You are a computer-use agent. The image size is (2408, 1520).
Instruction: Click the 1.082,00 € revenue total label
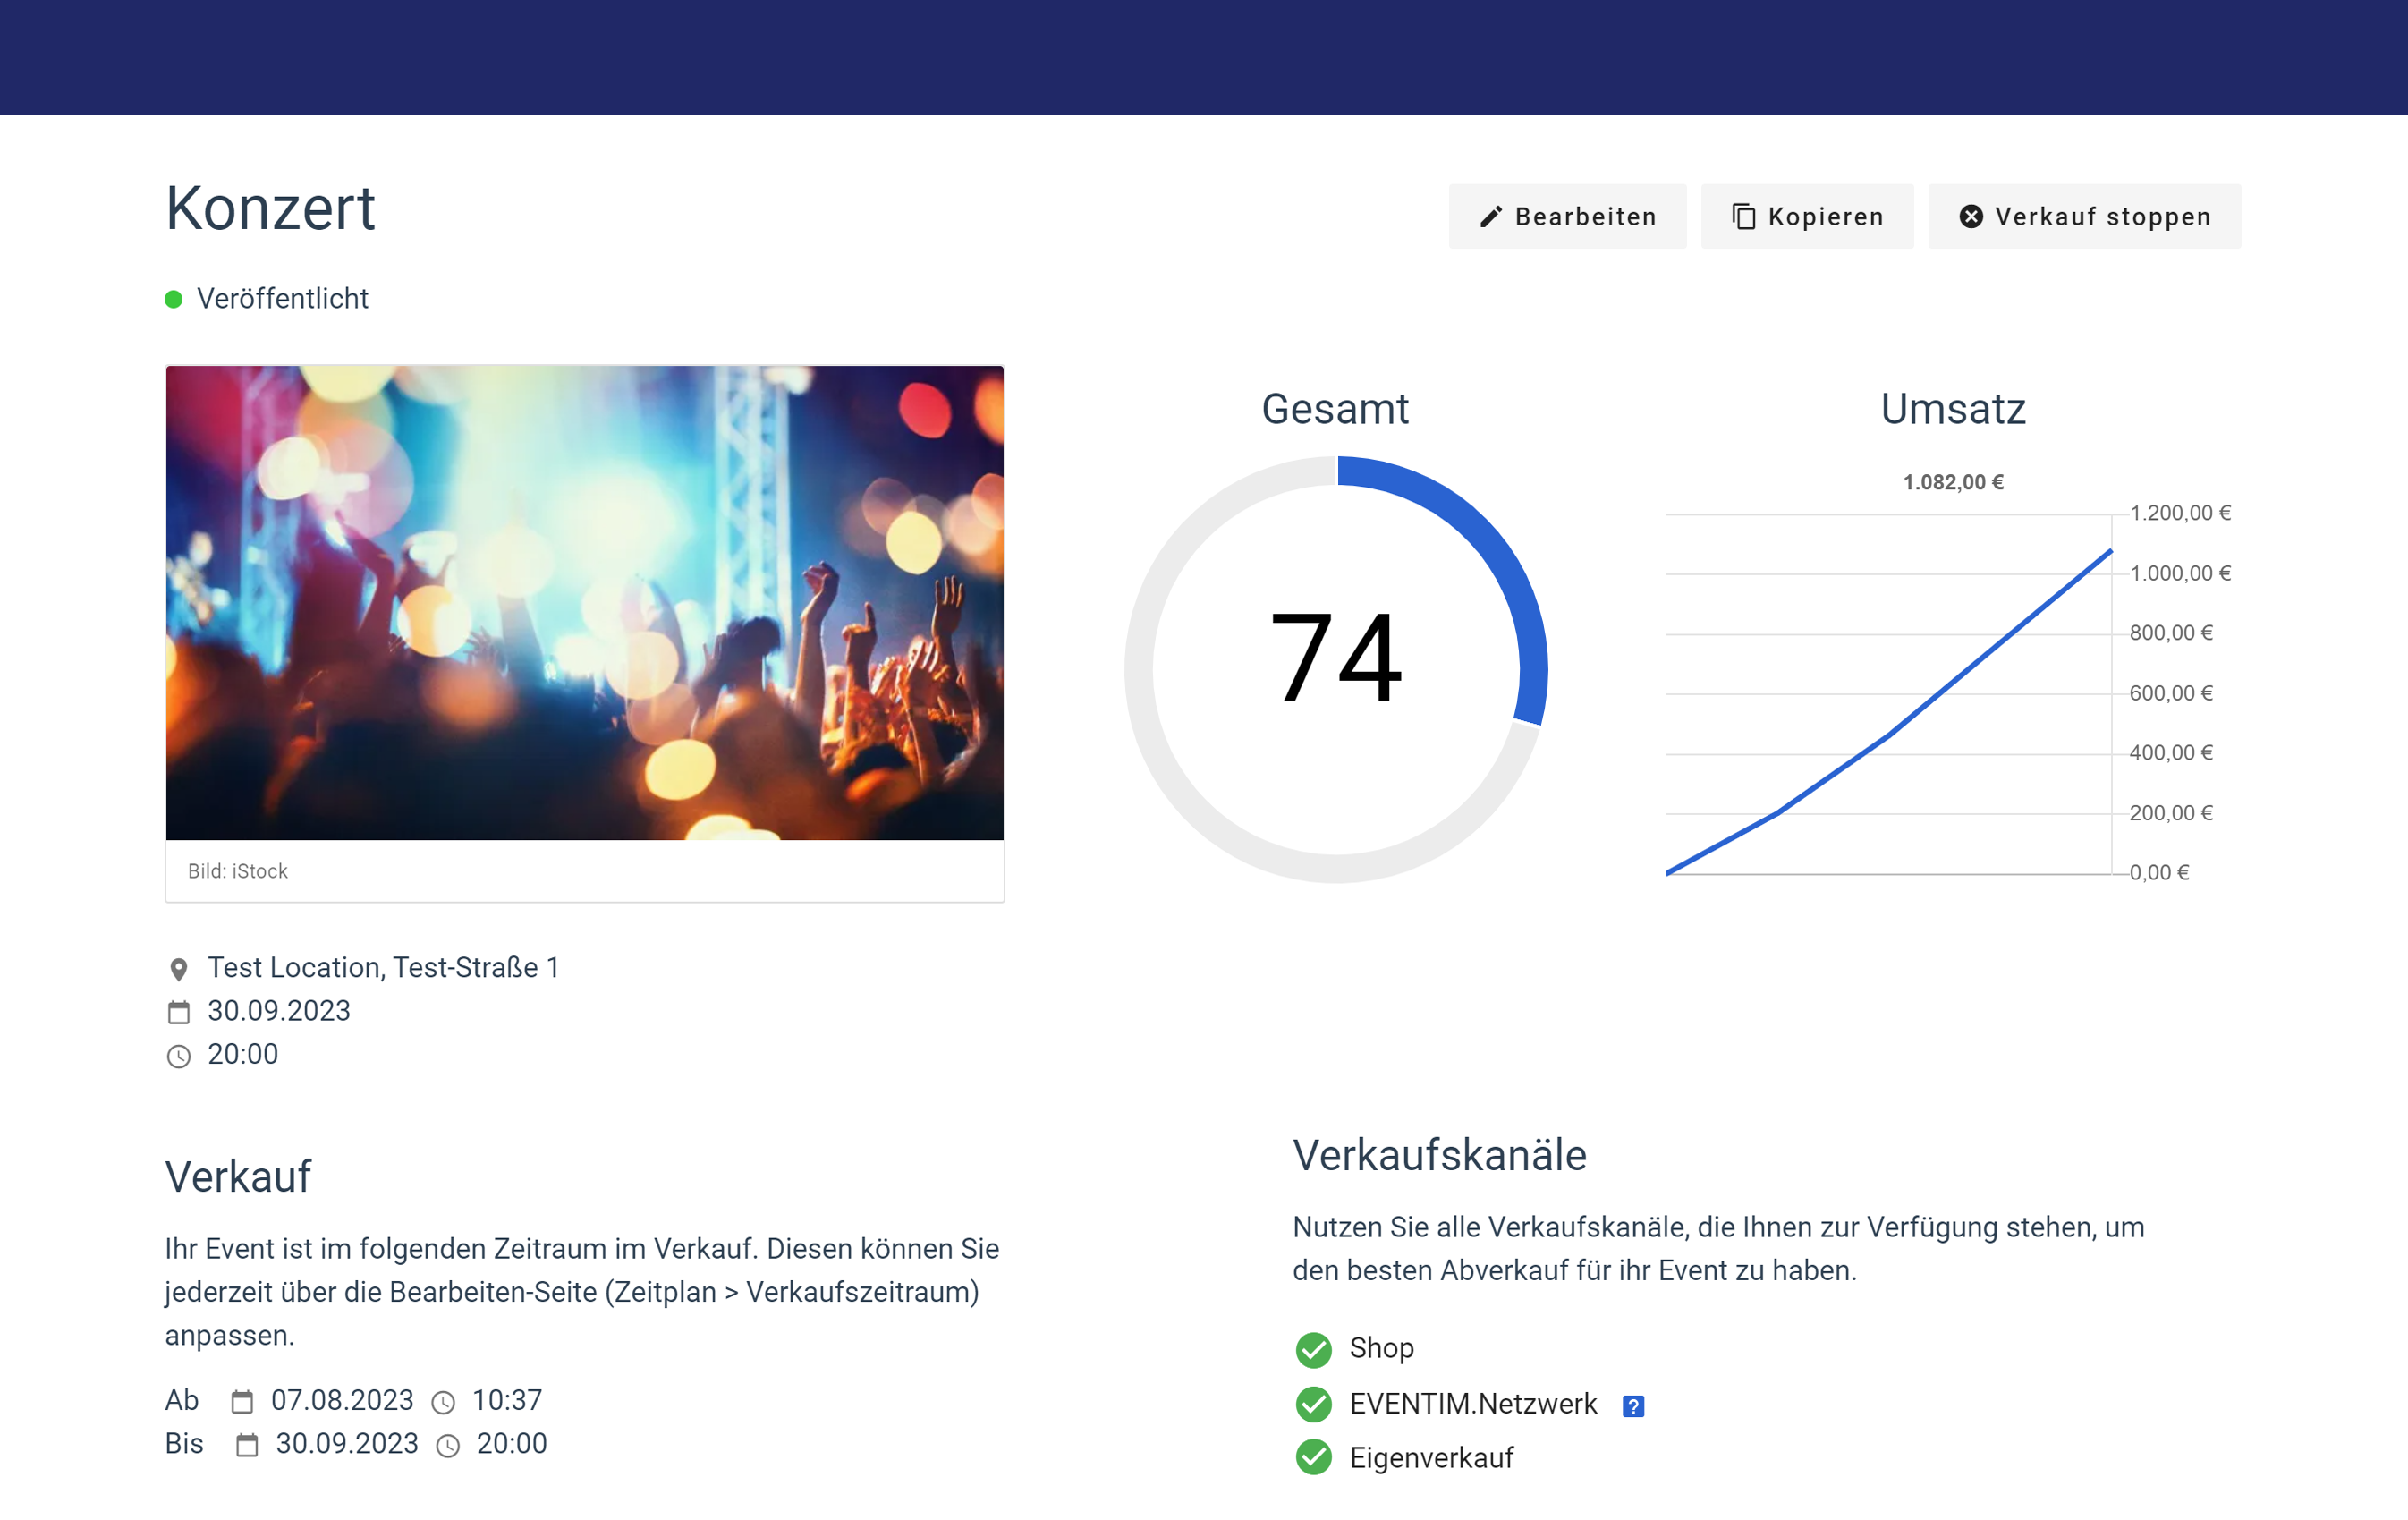pos(1952,482)
